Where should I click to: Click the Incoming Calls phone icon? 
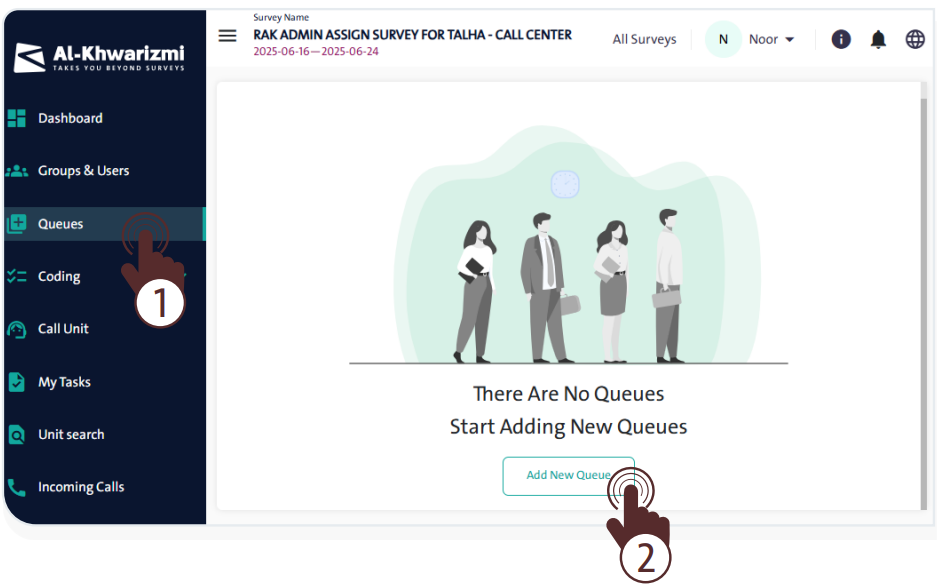16,487
